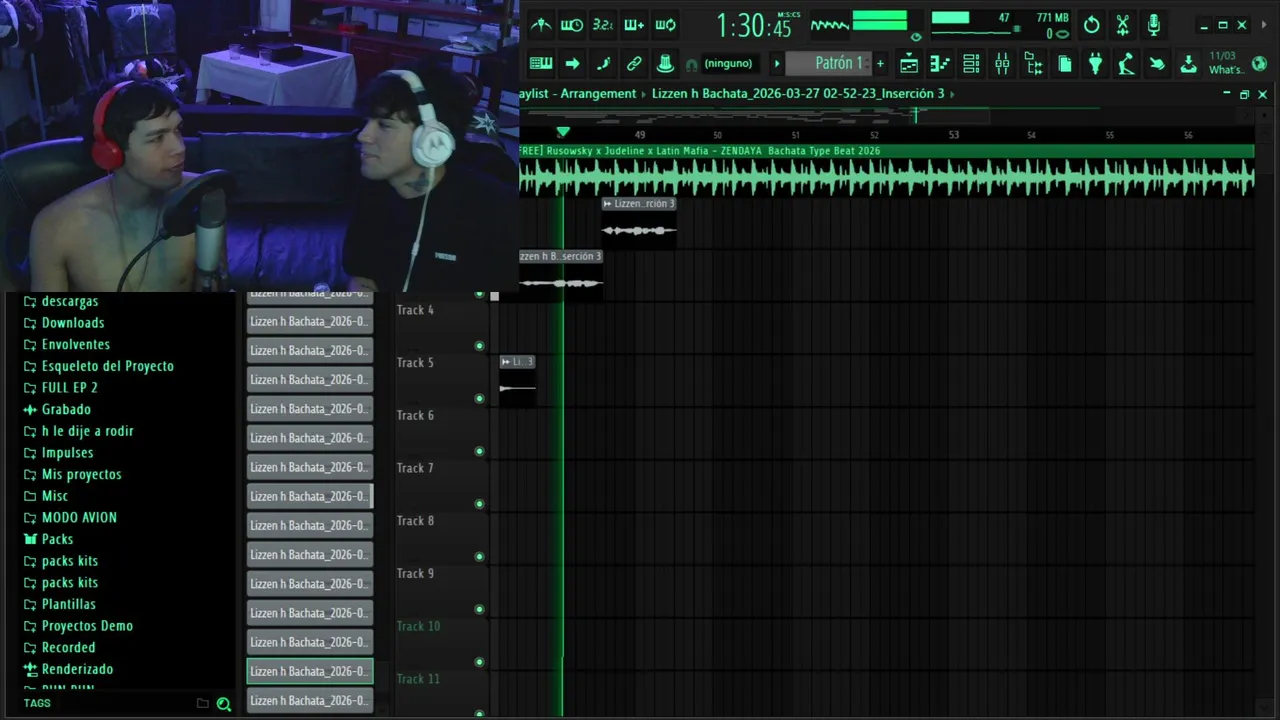Add a new pattern with plus button

coord(880,64)
